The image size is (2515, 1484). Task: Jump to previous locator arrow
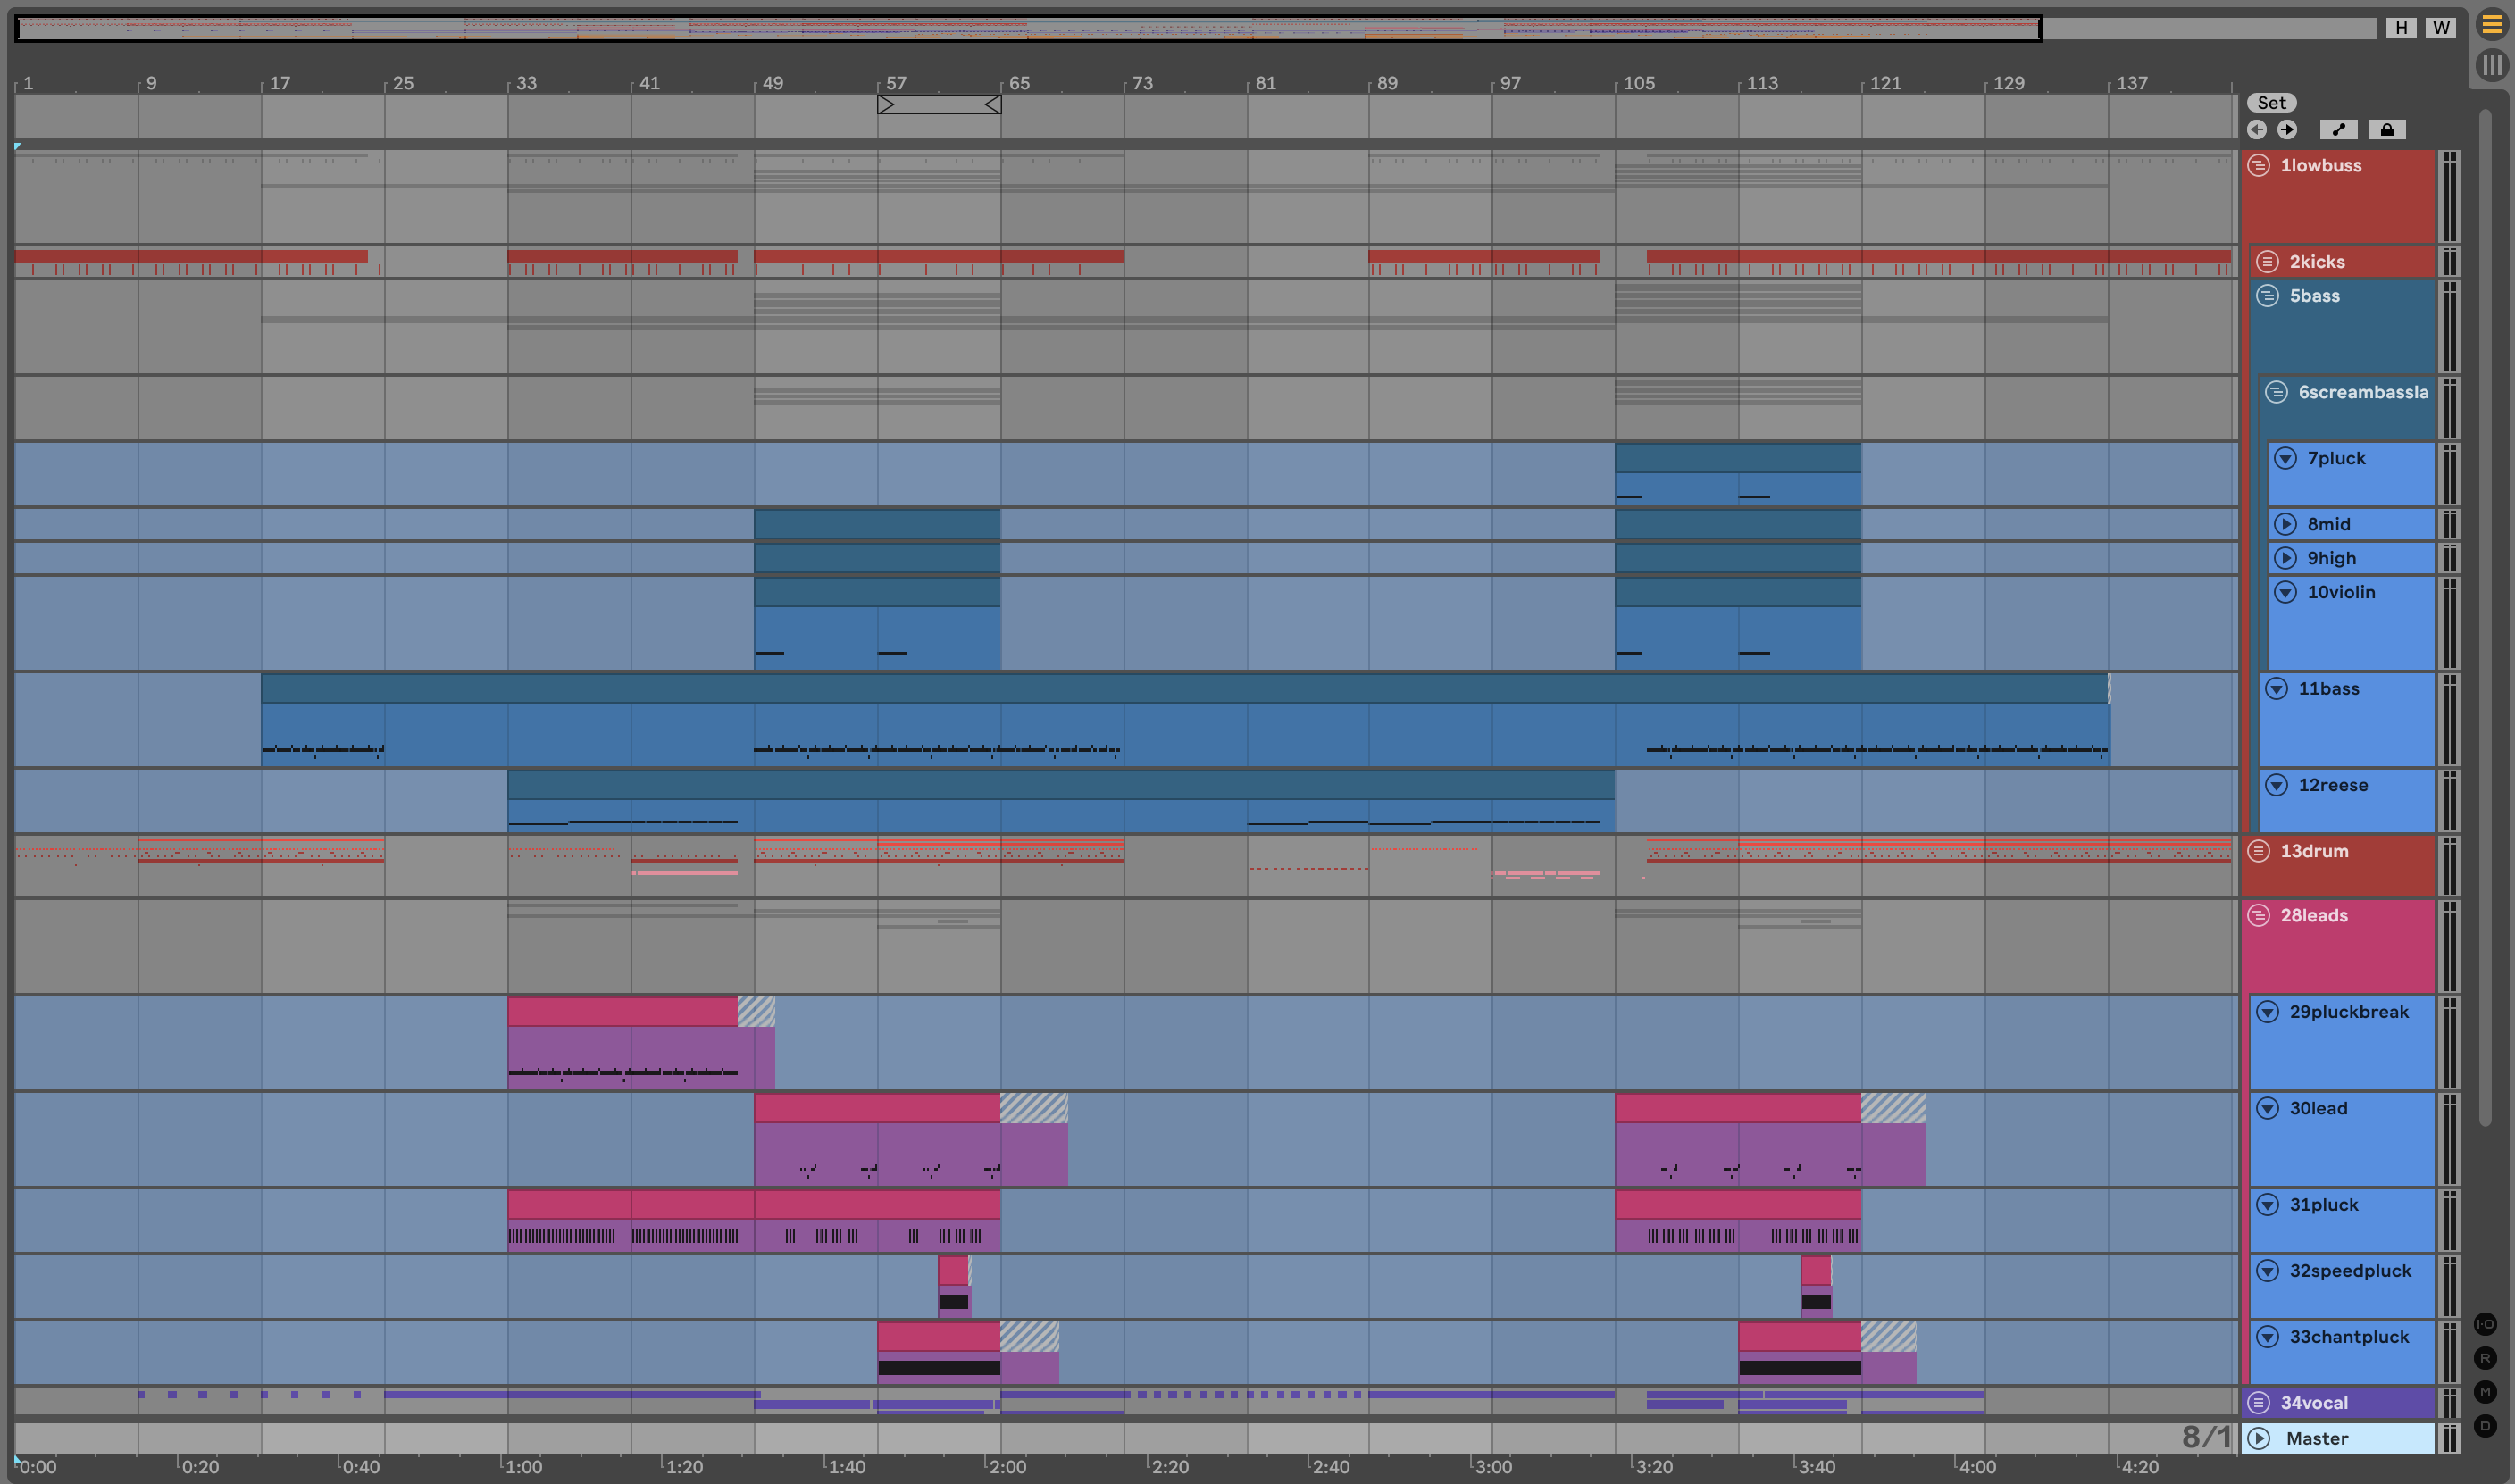(x=2256, y=129)
